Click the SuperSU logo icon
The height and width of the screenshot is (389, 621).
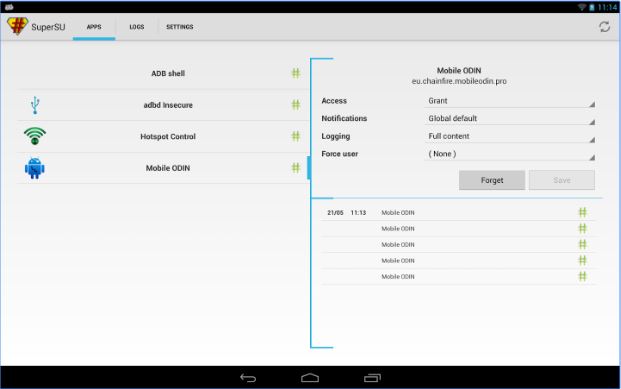coord(17,26)
